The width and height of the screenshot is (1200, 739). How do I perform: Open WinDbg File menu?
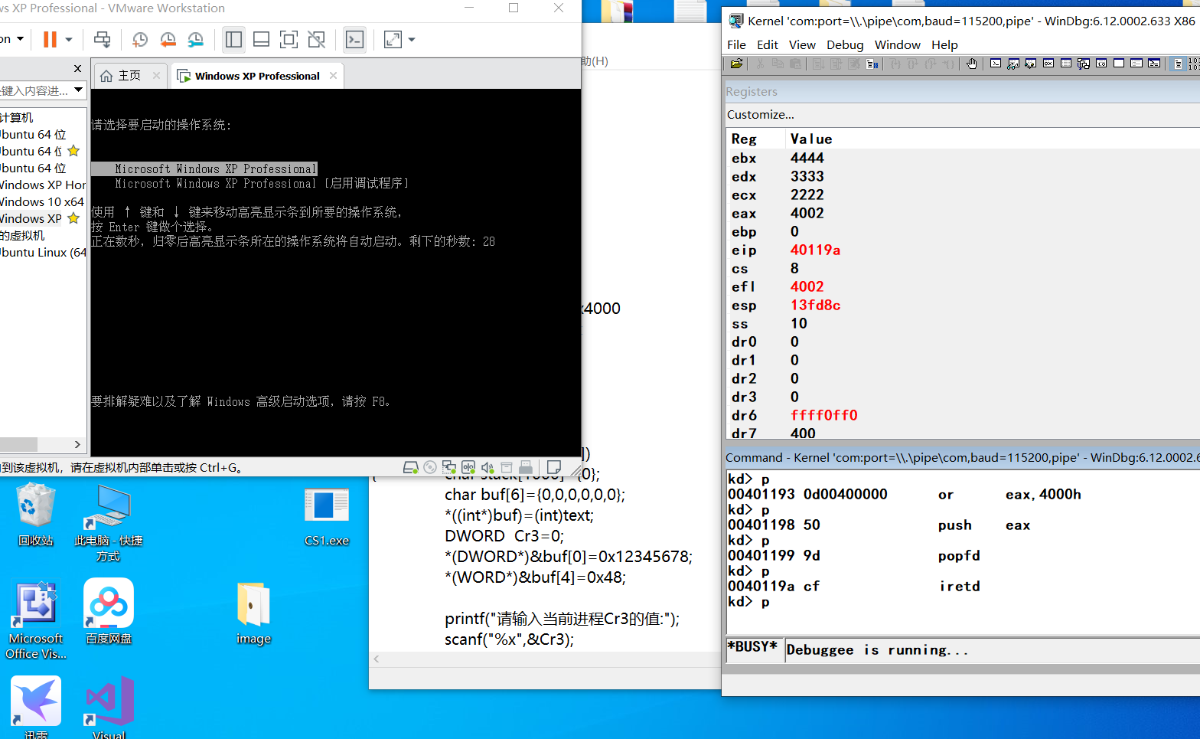pyautogui.click(x=737, y=45)
